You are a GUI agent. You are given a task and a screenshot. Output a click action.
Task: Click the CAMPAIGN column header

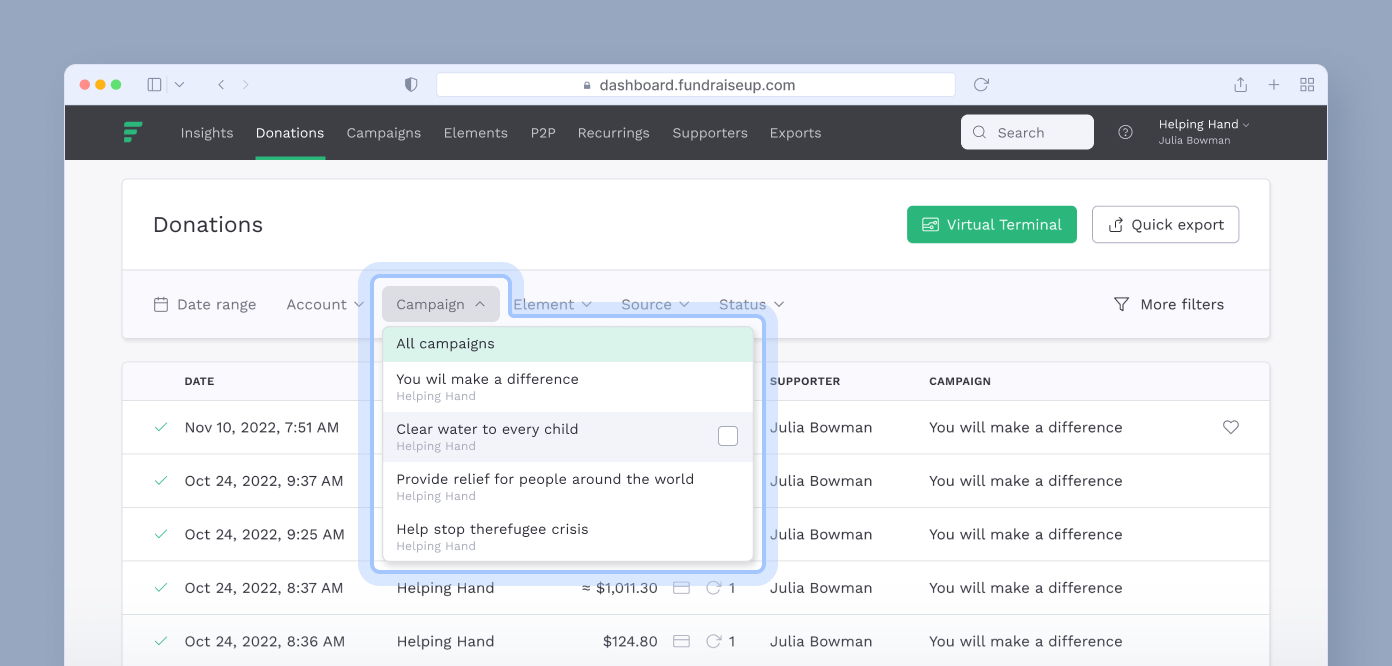tap(960, 381)
